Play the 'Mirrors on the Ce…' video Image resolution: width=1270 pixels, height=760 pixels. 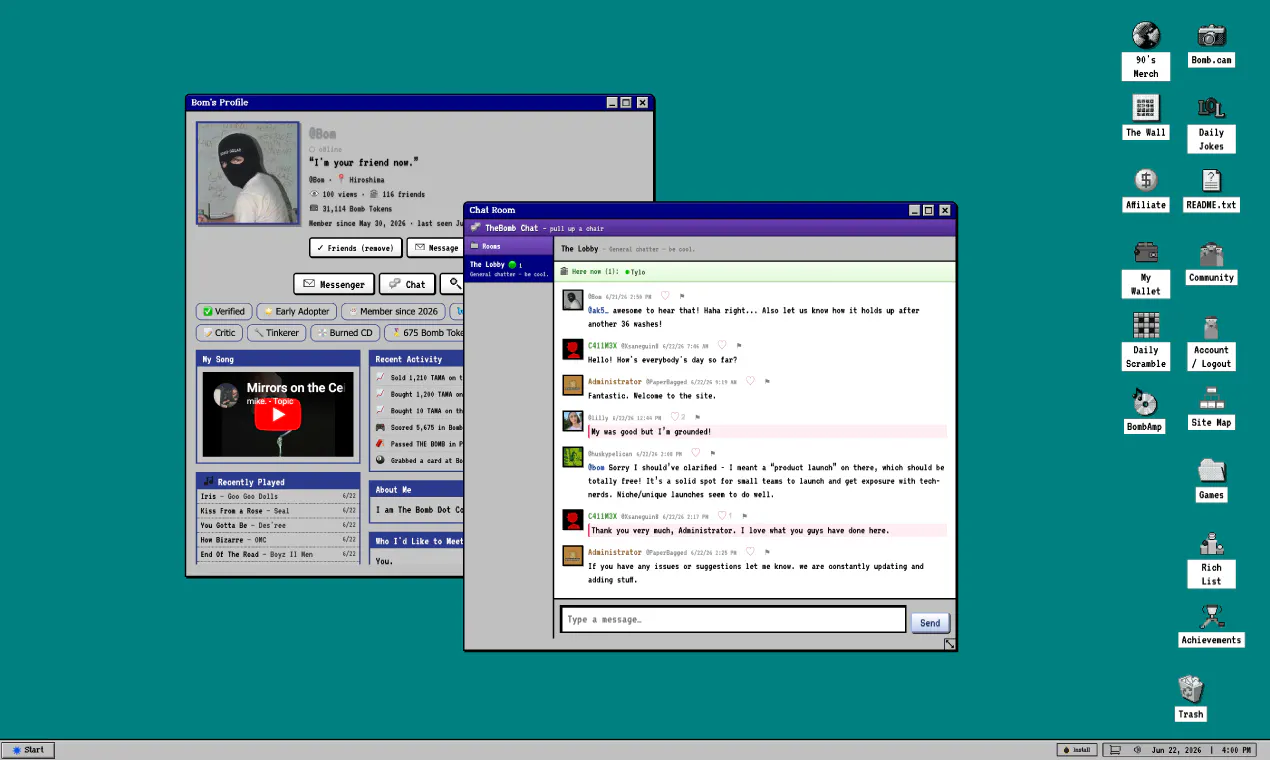tap(278, 414)
